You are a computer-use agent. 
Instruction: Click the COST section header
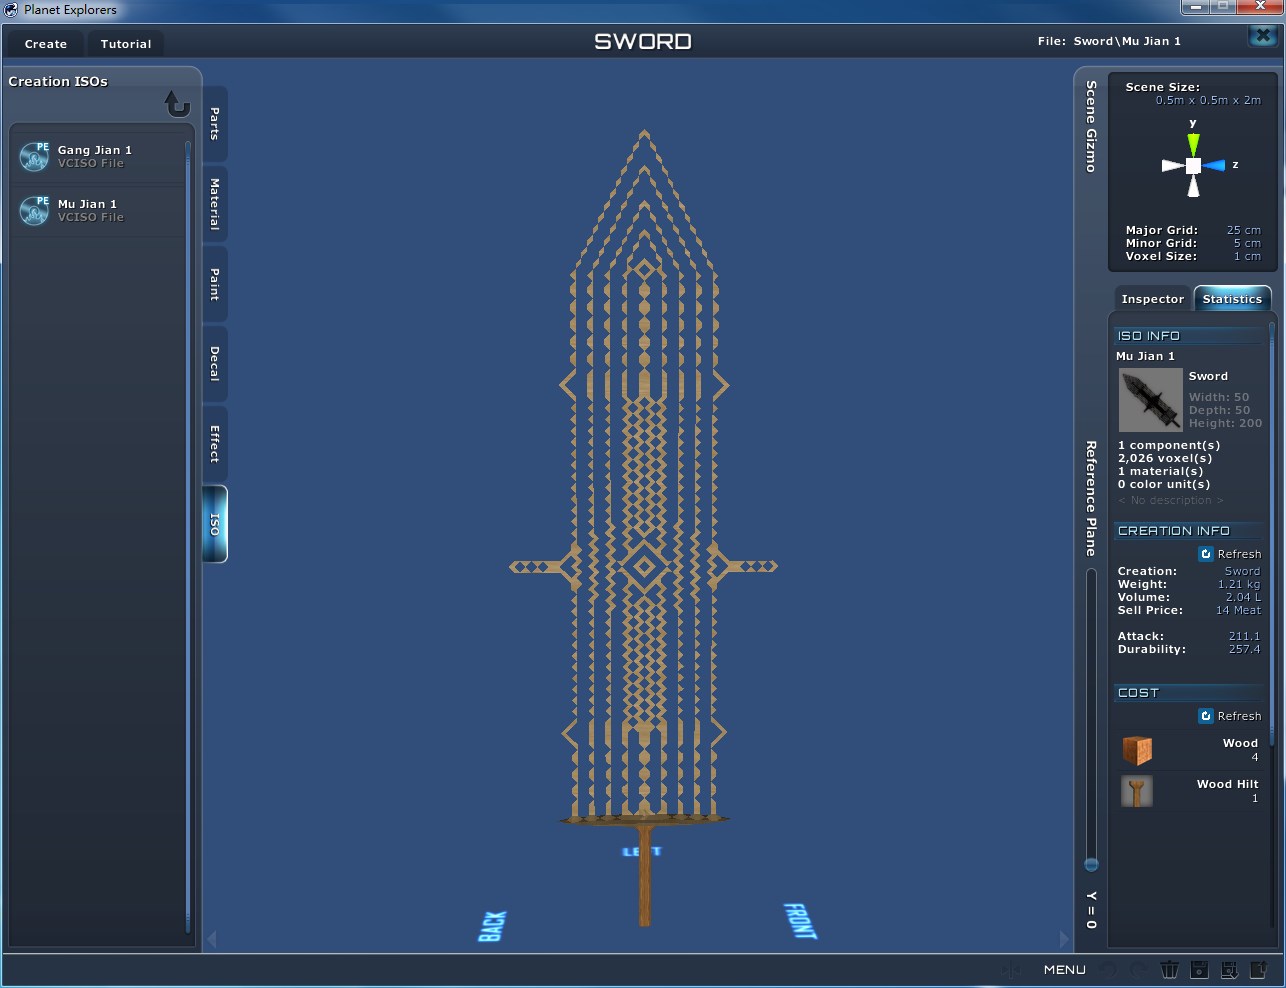[x=1189, y=693]
